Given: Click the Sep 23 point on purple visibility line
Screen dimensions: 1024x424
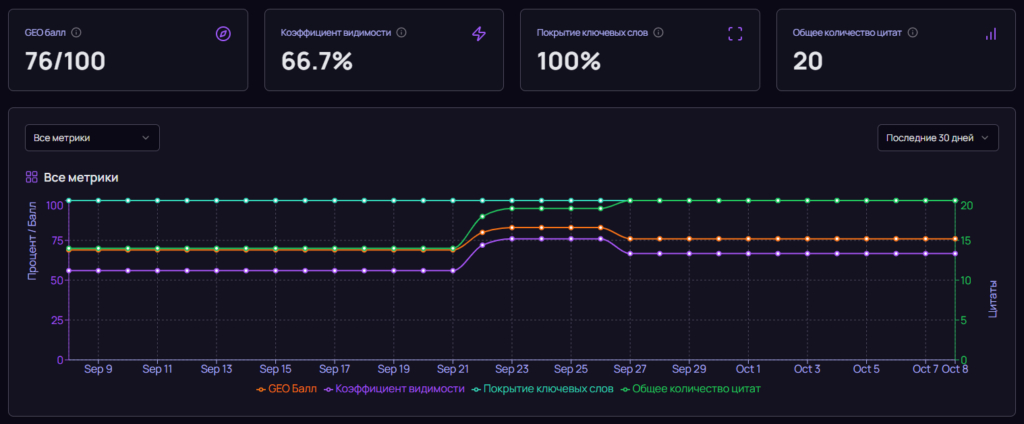Looking at the screenshot, I should (x=512, y=239).
